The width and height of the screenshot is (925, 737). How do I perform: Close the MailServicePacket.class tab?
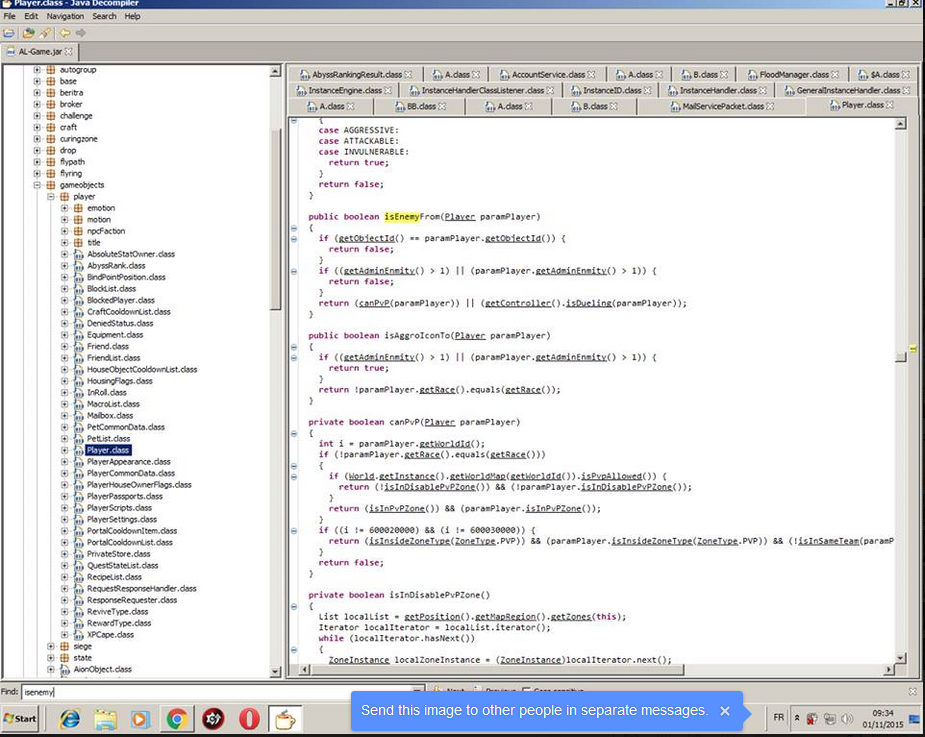[x=770, y=106]
